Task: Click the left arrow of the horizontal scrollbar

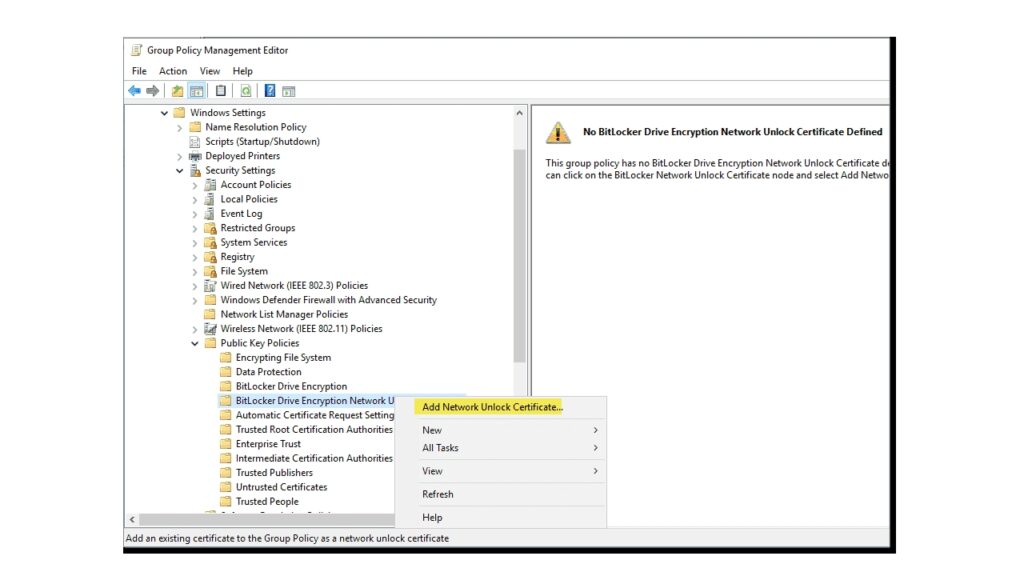Action: [x=132, y=520]
